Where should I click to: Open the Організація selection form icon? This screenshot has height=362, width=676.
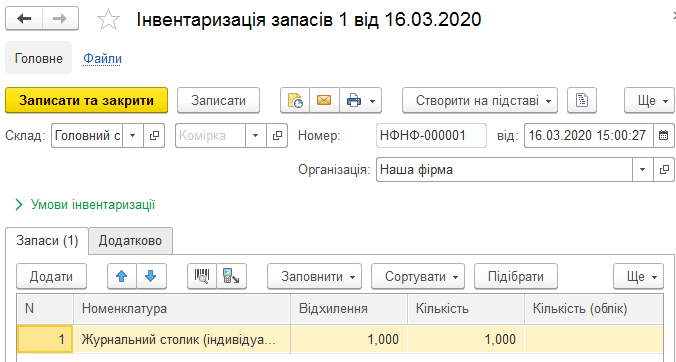pyautogui.click(x=664, y=170)
